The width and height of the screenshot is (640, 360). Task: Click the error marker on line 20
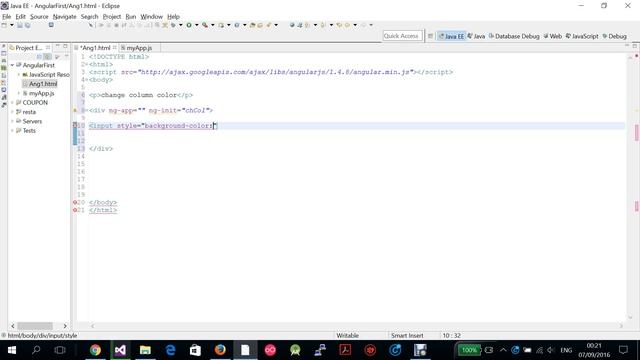click(75, 202)
